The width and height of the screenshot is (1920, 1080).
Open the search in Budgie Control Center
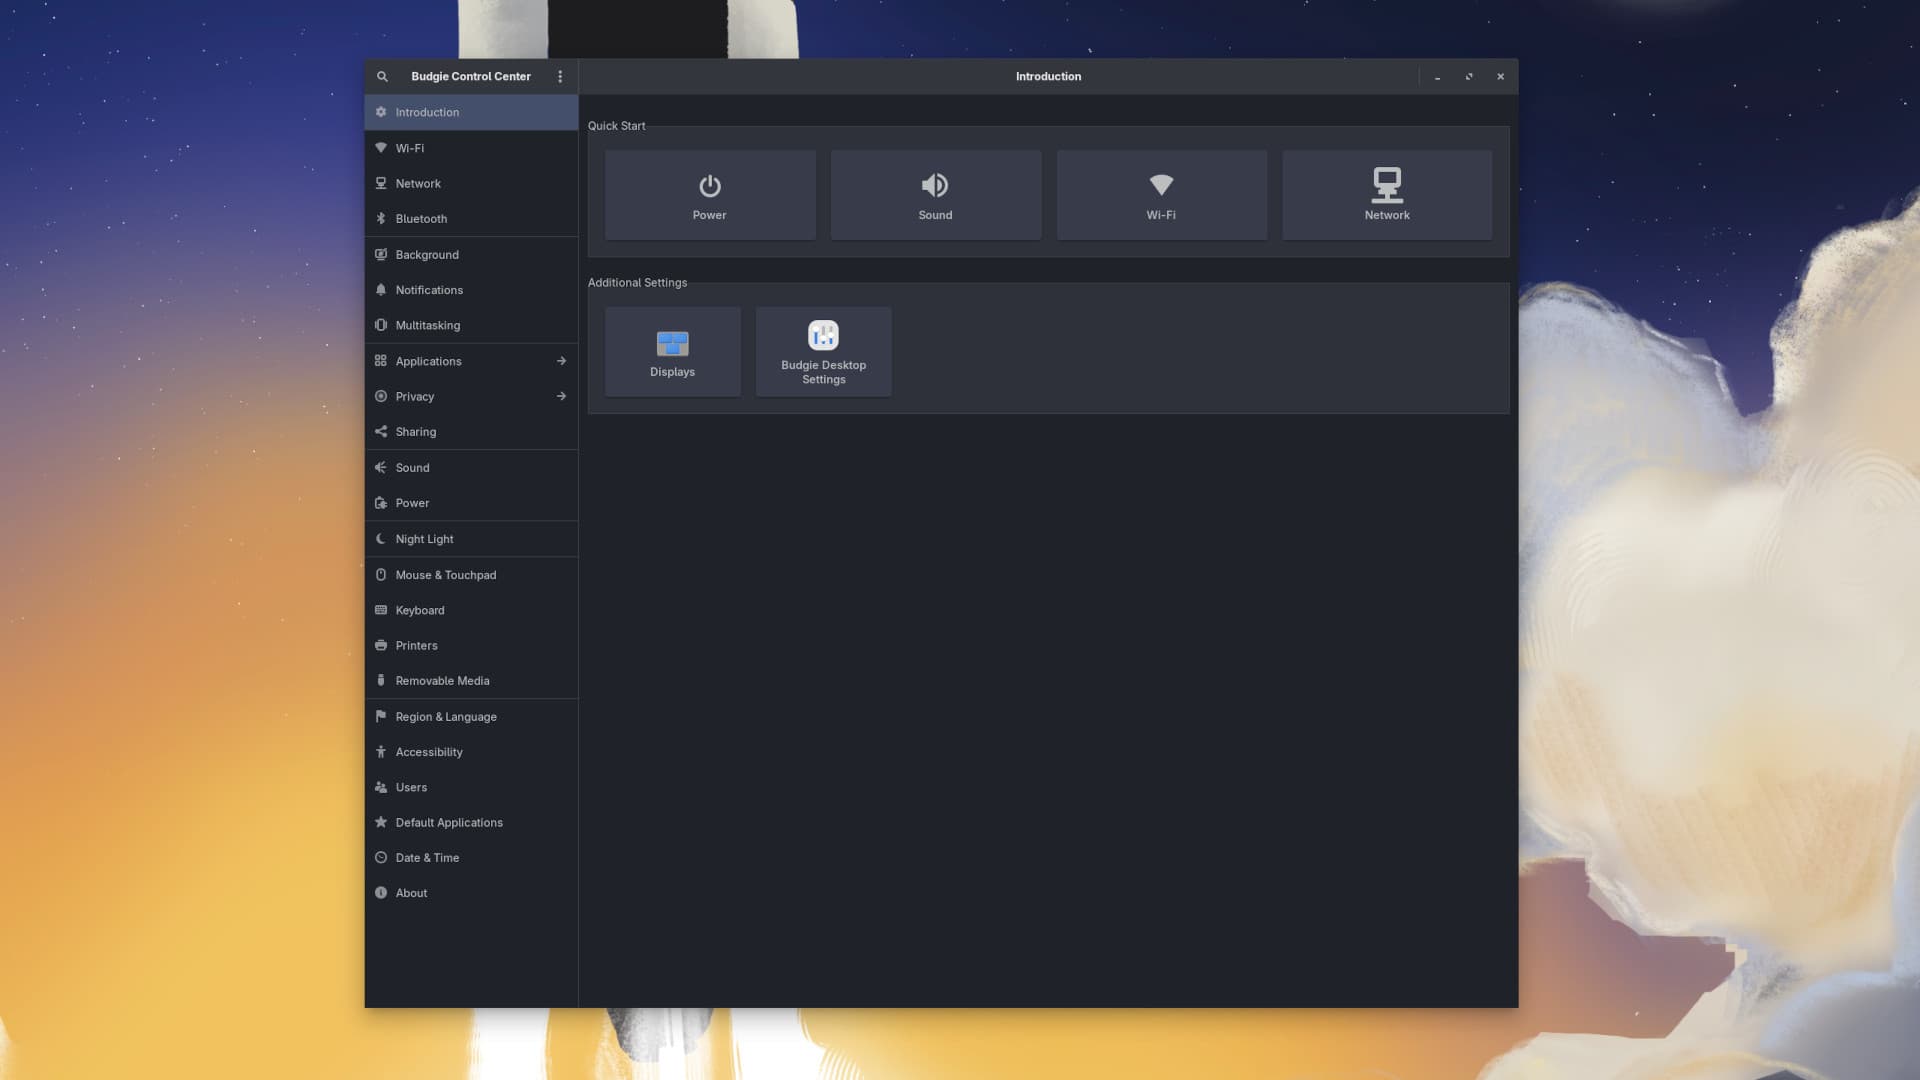[383, 76]
